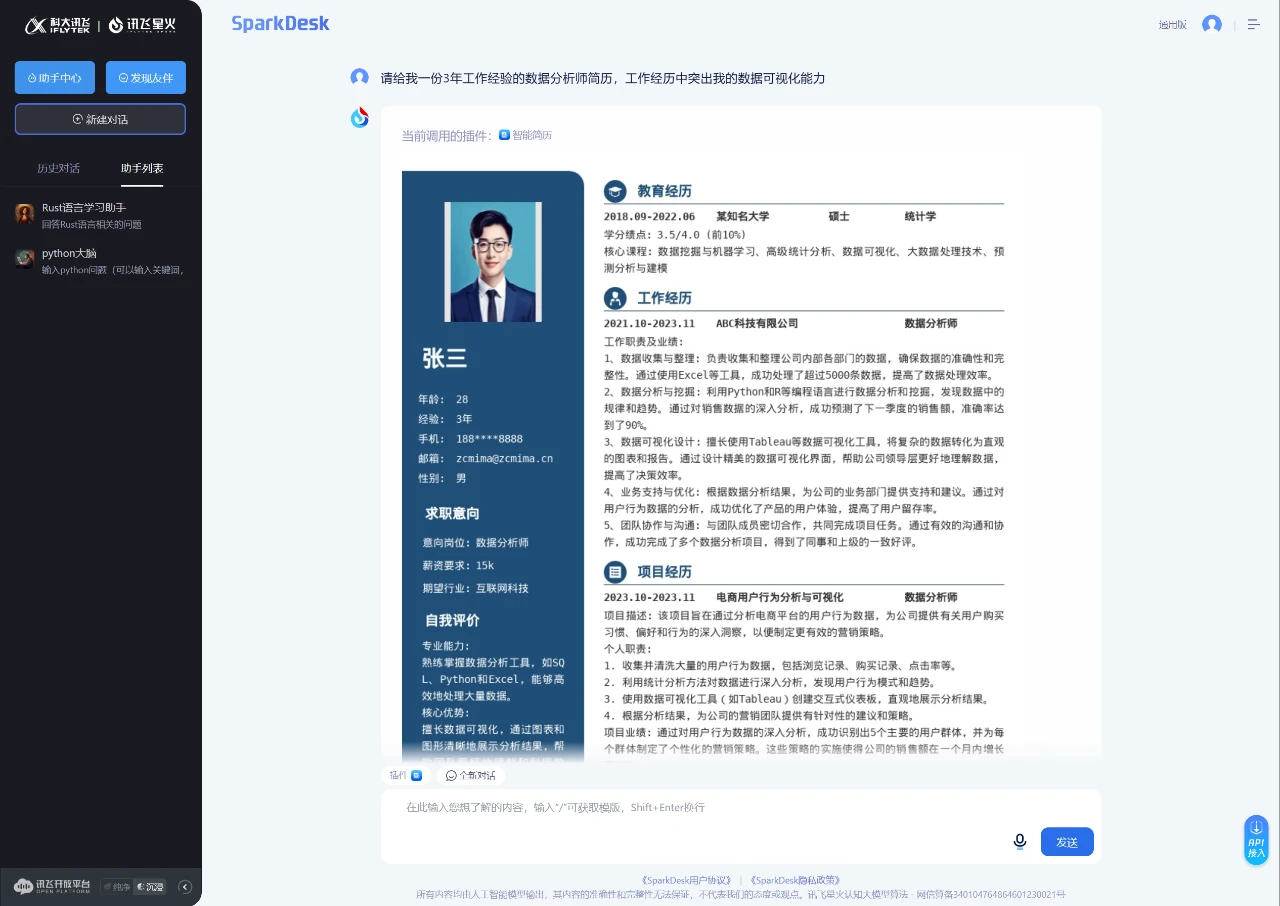Click the 讯飞星火 logo in sidebar

142,25
